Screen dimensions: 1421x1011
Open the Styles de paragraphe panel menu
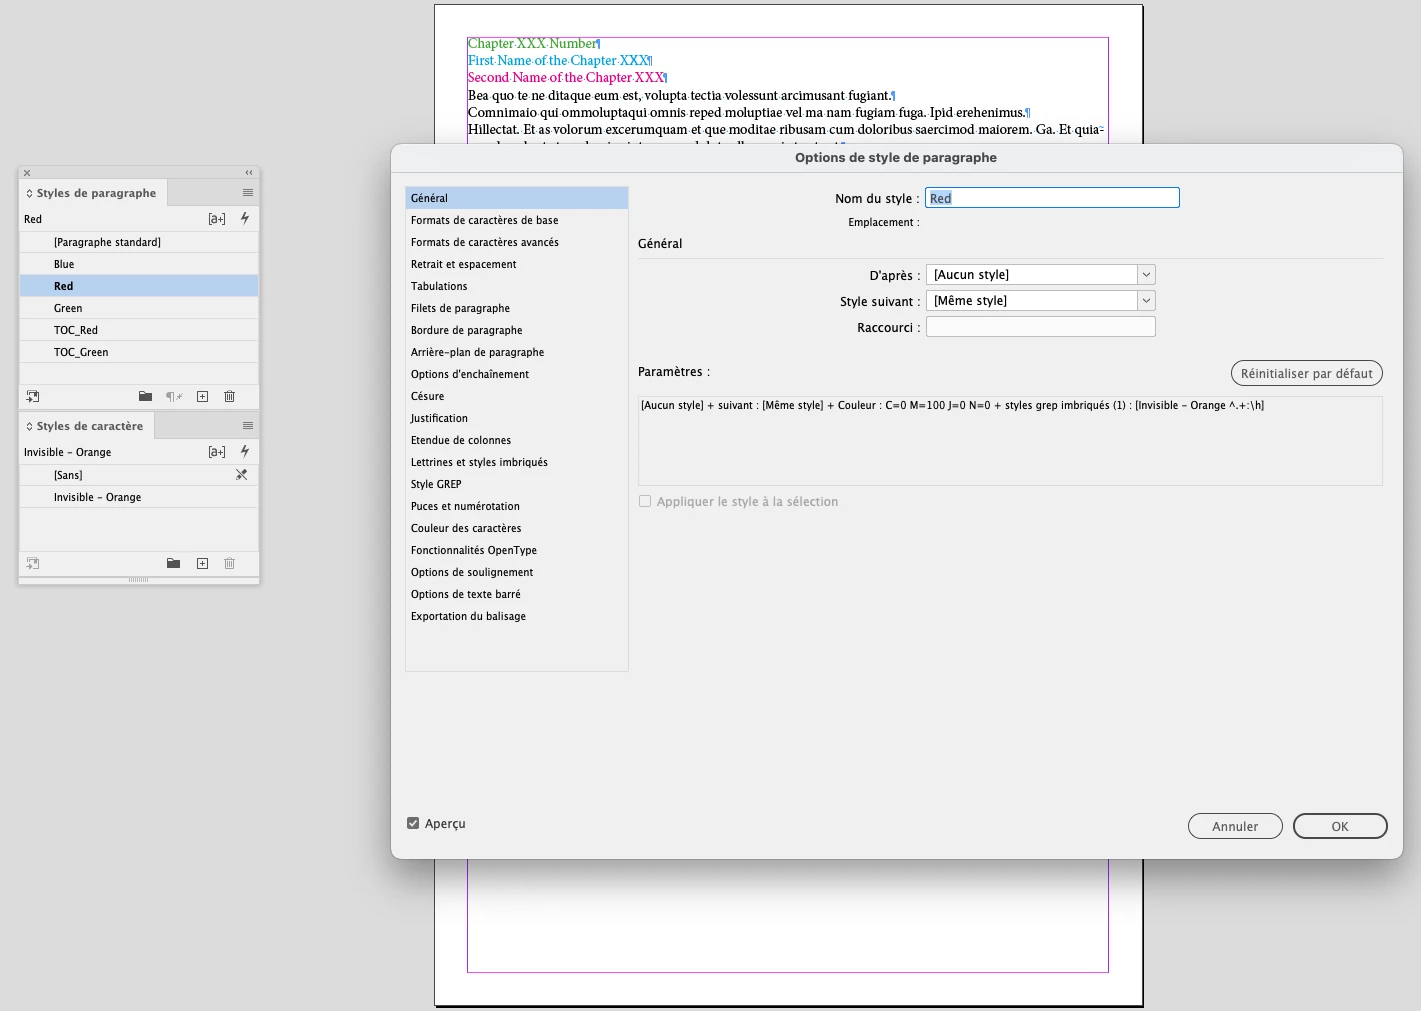(248, 193)
